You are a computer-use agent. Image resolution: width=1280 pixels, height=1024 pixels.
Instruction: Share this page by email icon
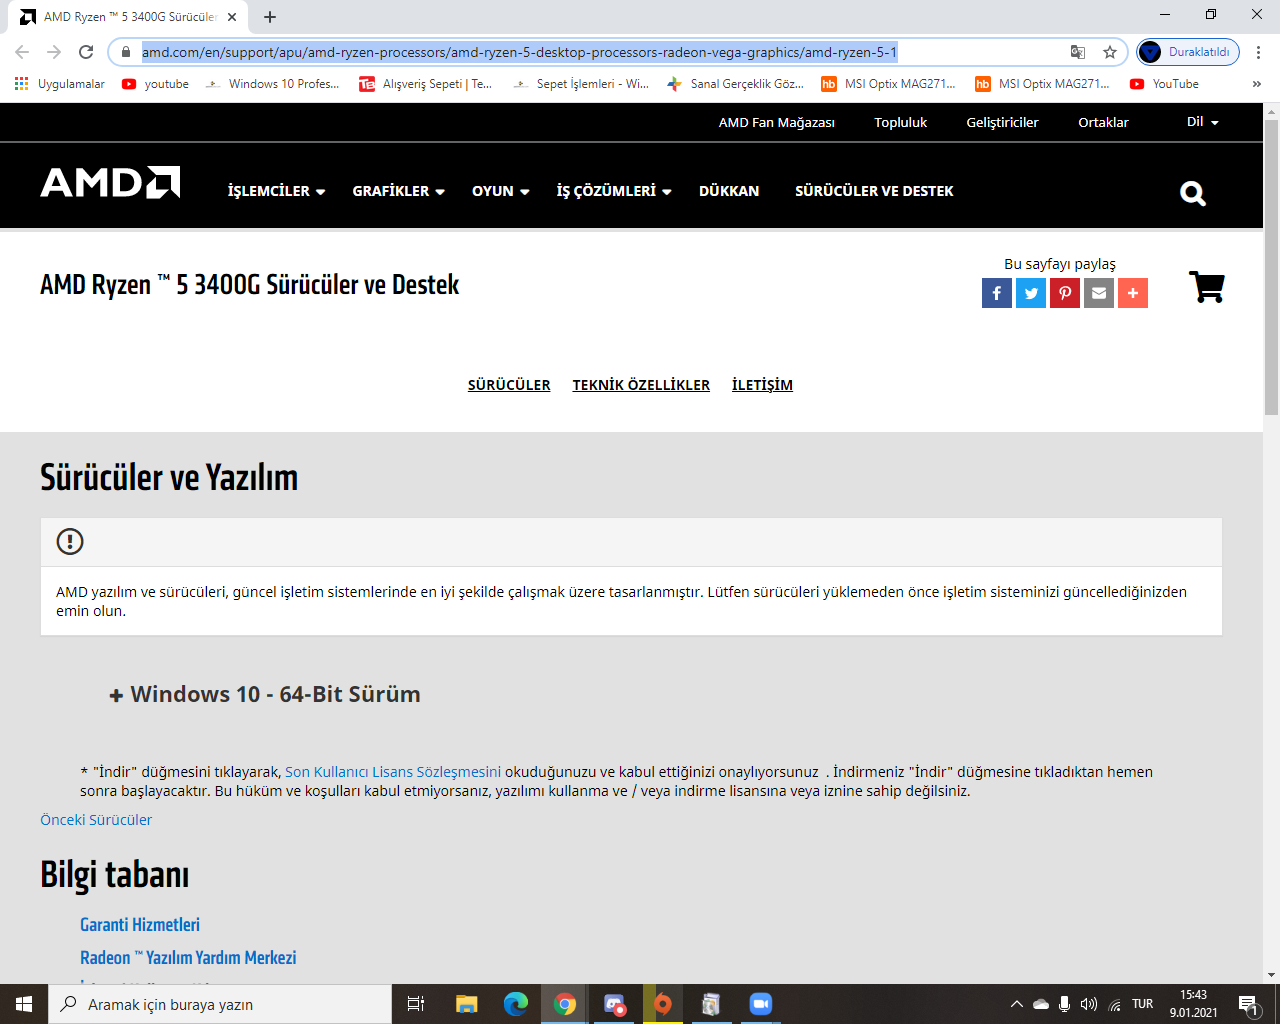[1099, 293]
